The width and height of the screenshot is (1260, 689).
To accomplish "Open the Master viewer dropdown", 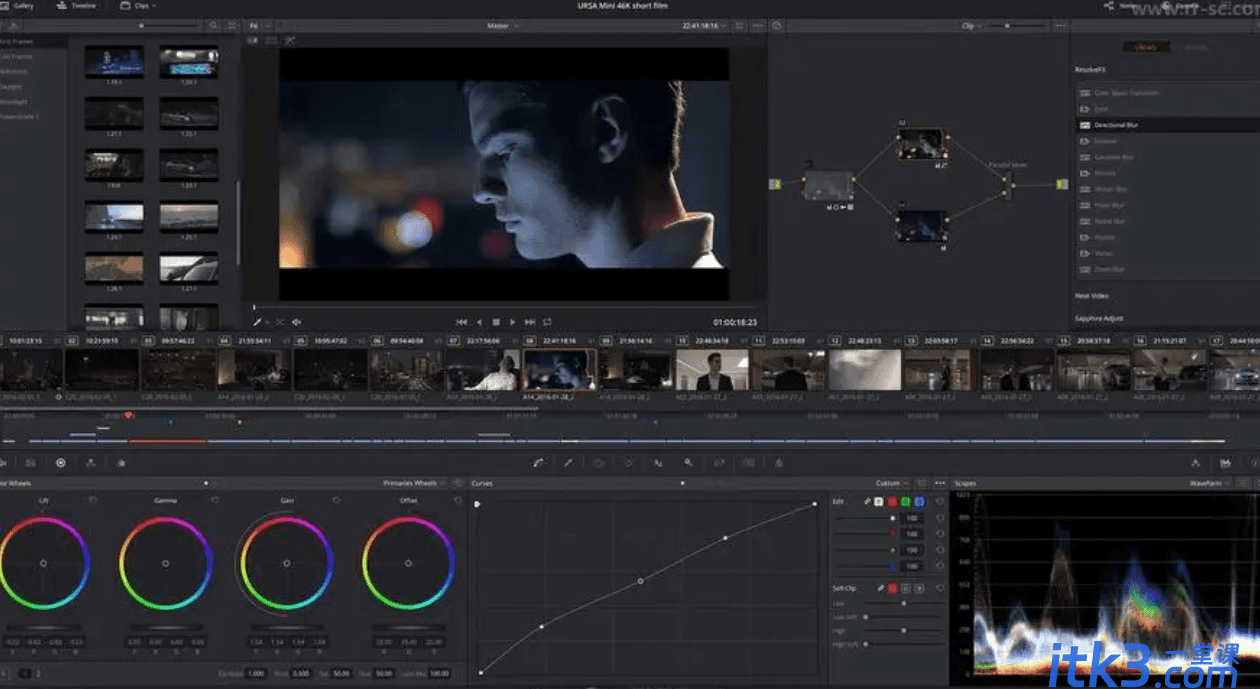I will [x=503, y=25].
